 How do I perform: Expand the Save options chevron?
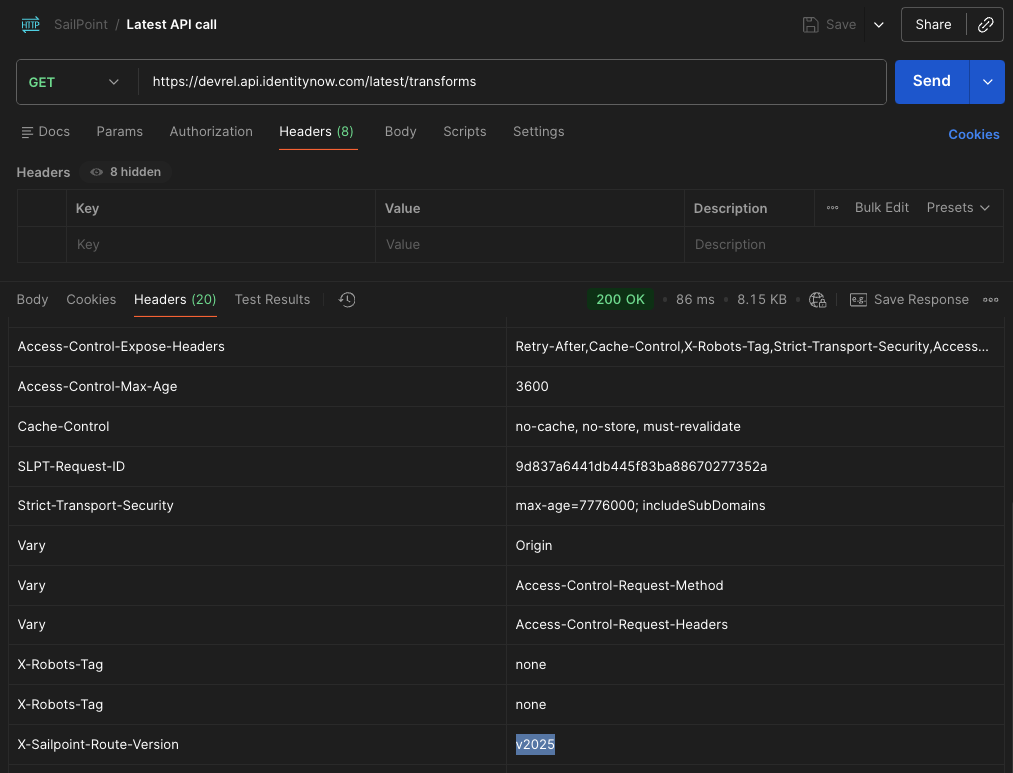pyautogui.click(x=879, y=25)
